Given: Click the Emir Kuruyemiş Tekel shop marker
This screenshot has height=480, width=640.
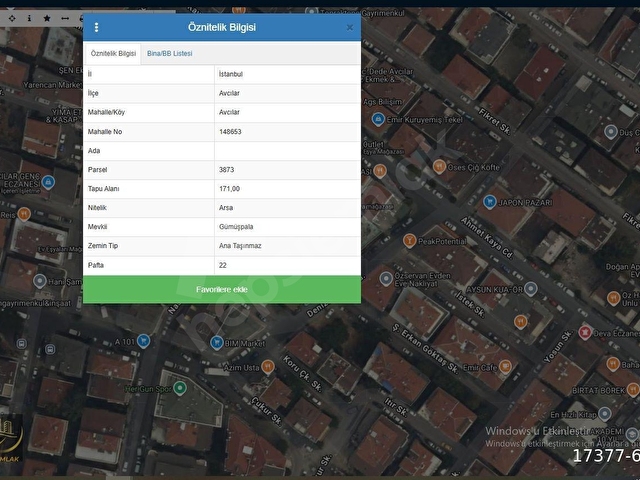Looking at the screenshot, I should [378, 119].
